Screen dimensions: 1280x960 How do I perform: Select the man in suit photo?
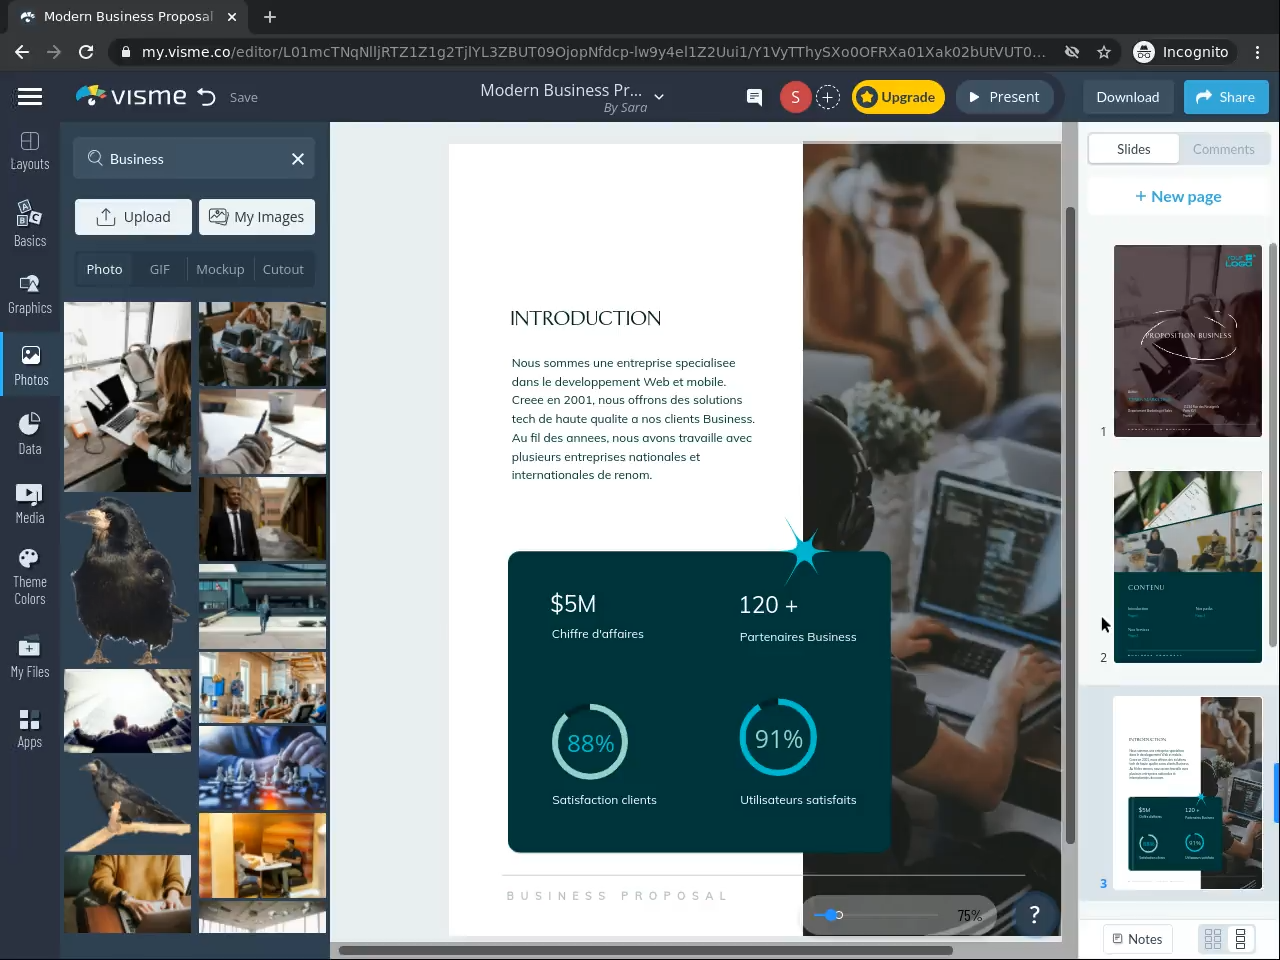(262, 519)
